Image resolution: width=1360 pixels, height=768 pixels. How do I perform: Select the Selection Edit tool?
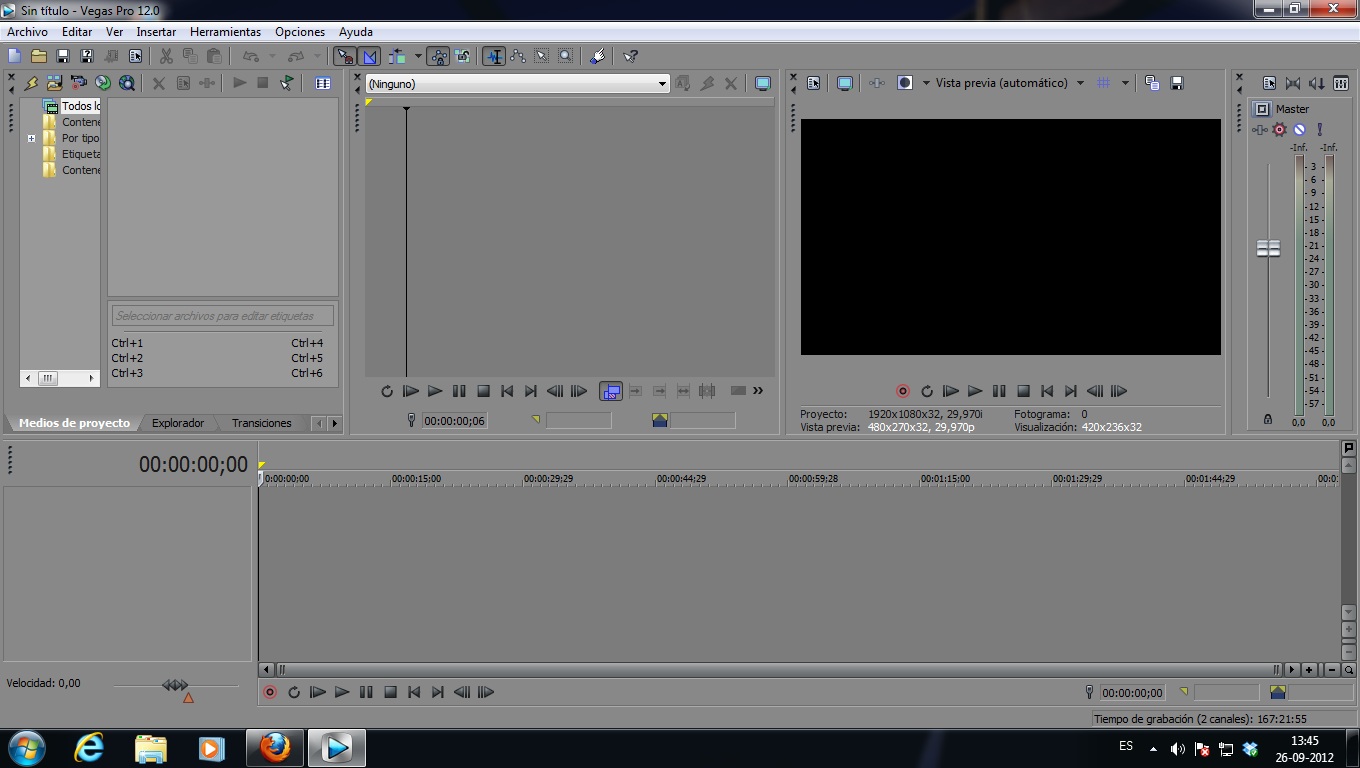542,56
